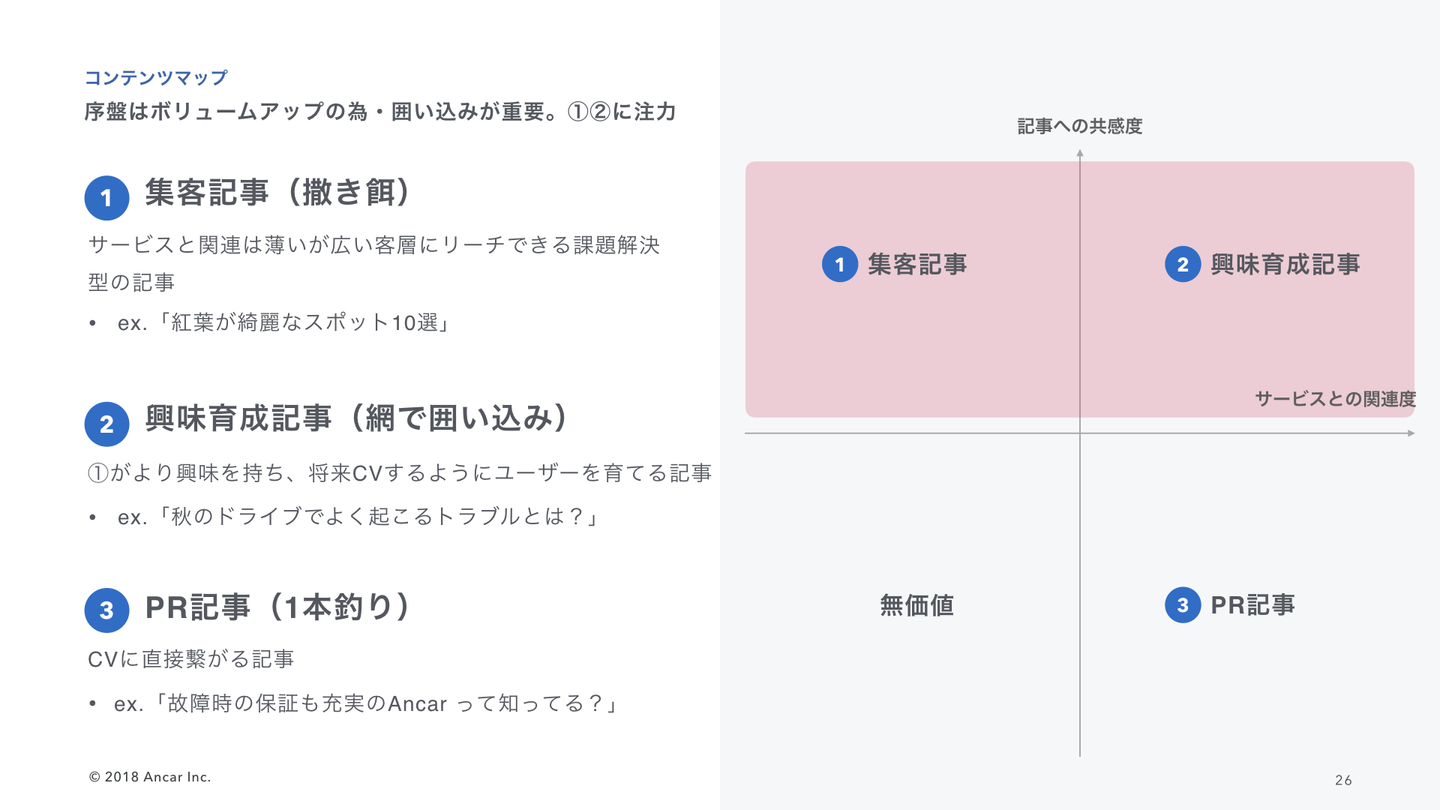The image size is (1440, 810).
Task: Click the number 2 badge beside 興味育成記事（網で囲い込み）
Action: click(107, 425)
